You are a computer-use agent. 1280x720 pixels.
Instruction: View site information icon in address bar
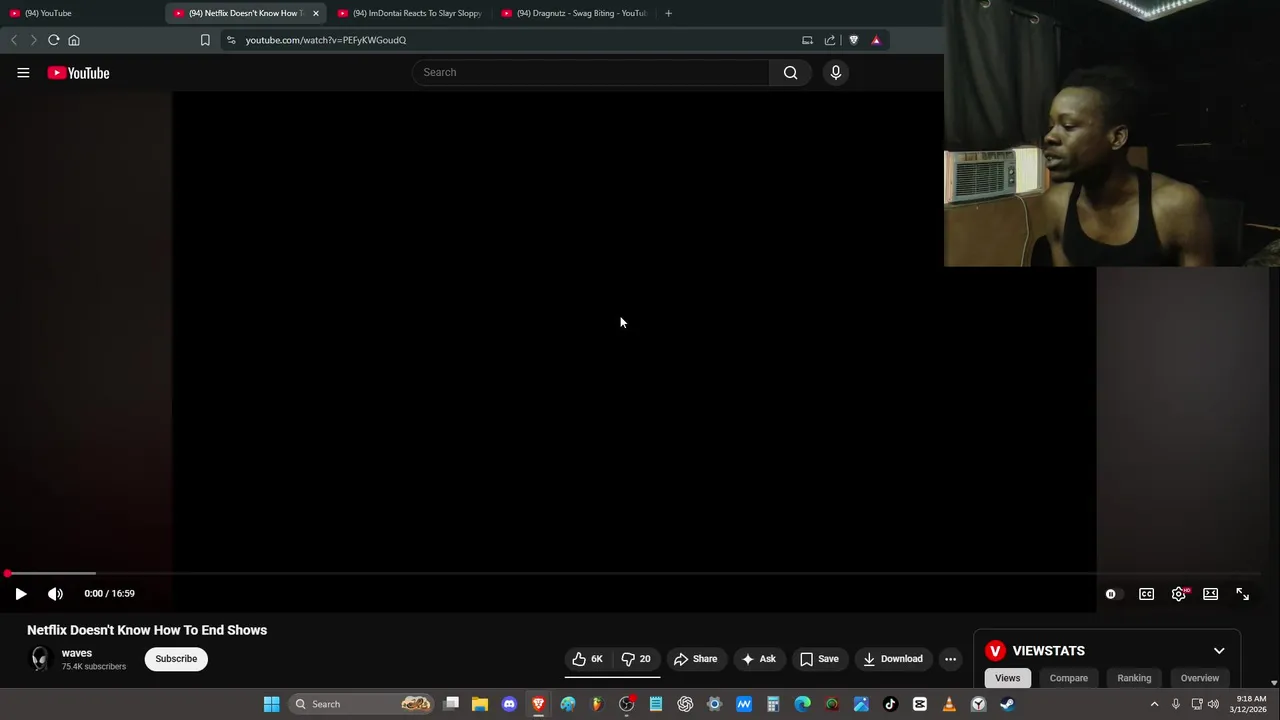click(x=231, y=40)
